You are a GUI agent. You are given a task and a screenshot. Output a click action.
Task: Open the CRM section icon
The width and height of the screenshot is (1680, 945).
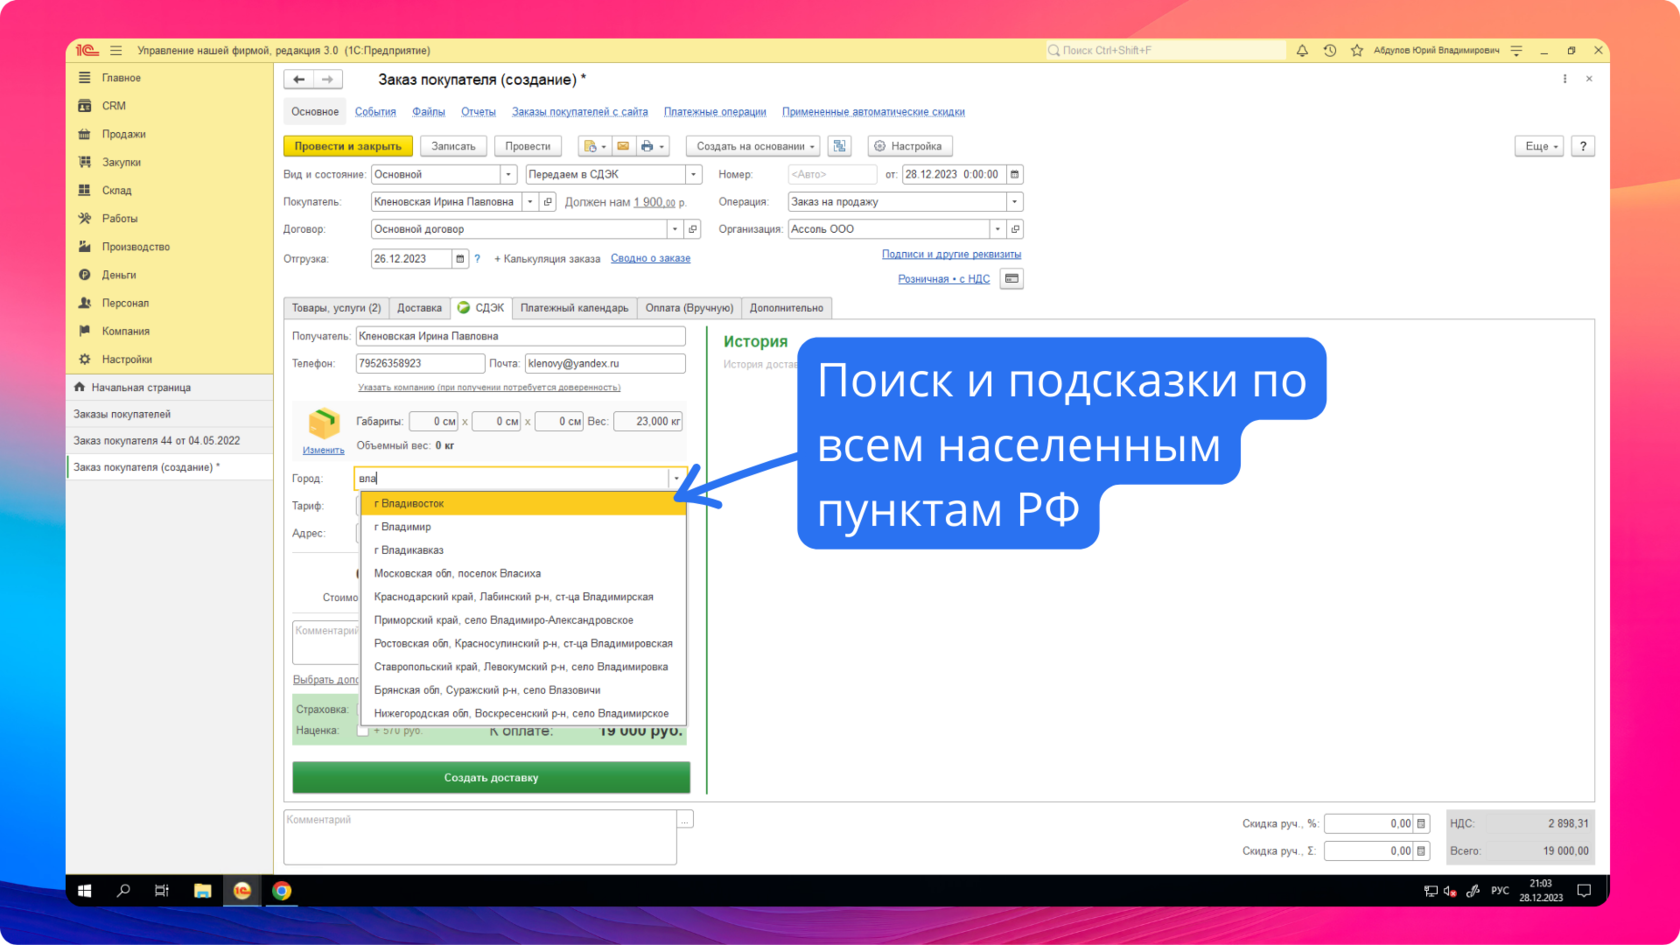(85, 105)
